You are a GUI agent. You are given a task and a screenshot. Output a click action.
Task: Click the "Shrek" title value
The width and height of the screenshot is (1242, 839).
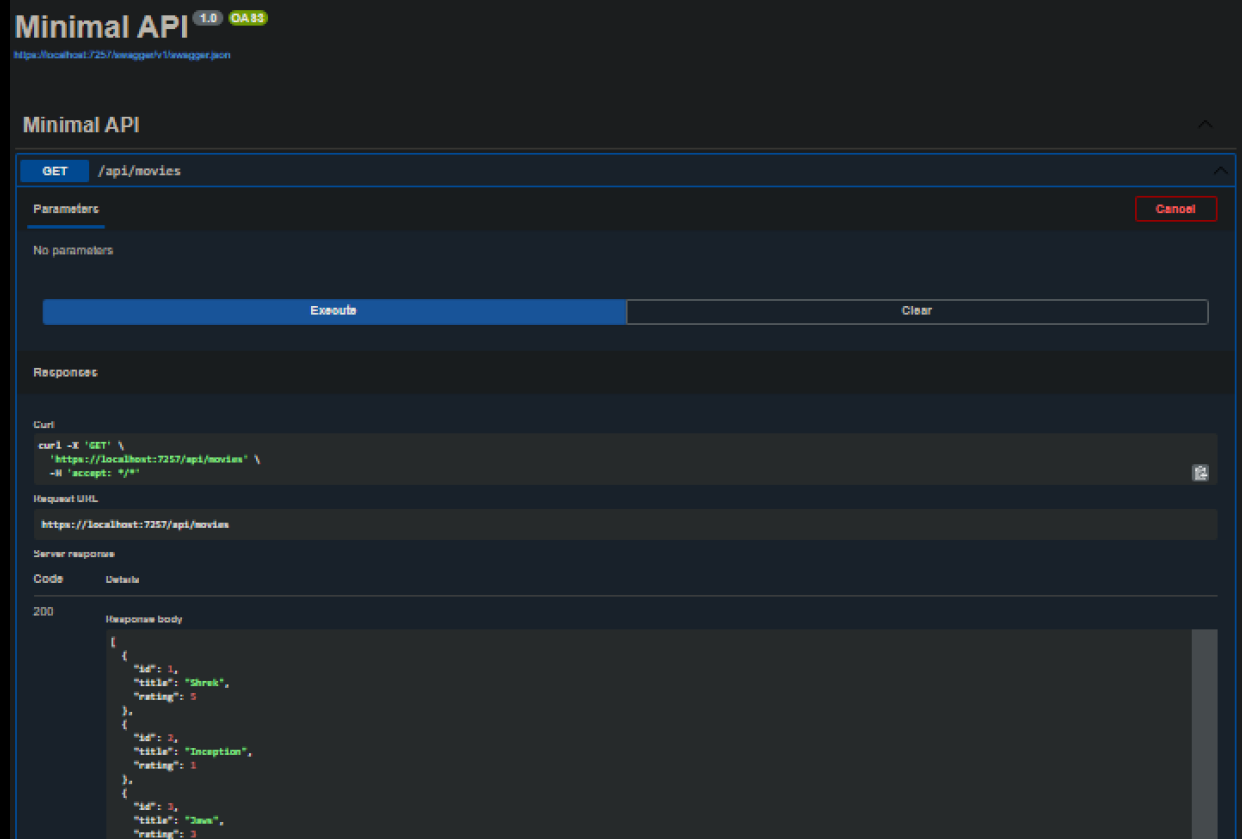coord(204,683)
